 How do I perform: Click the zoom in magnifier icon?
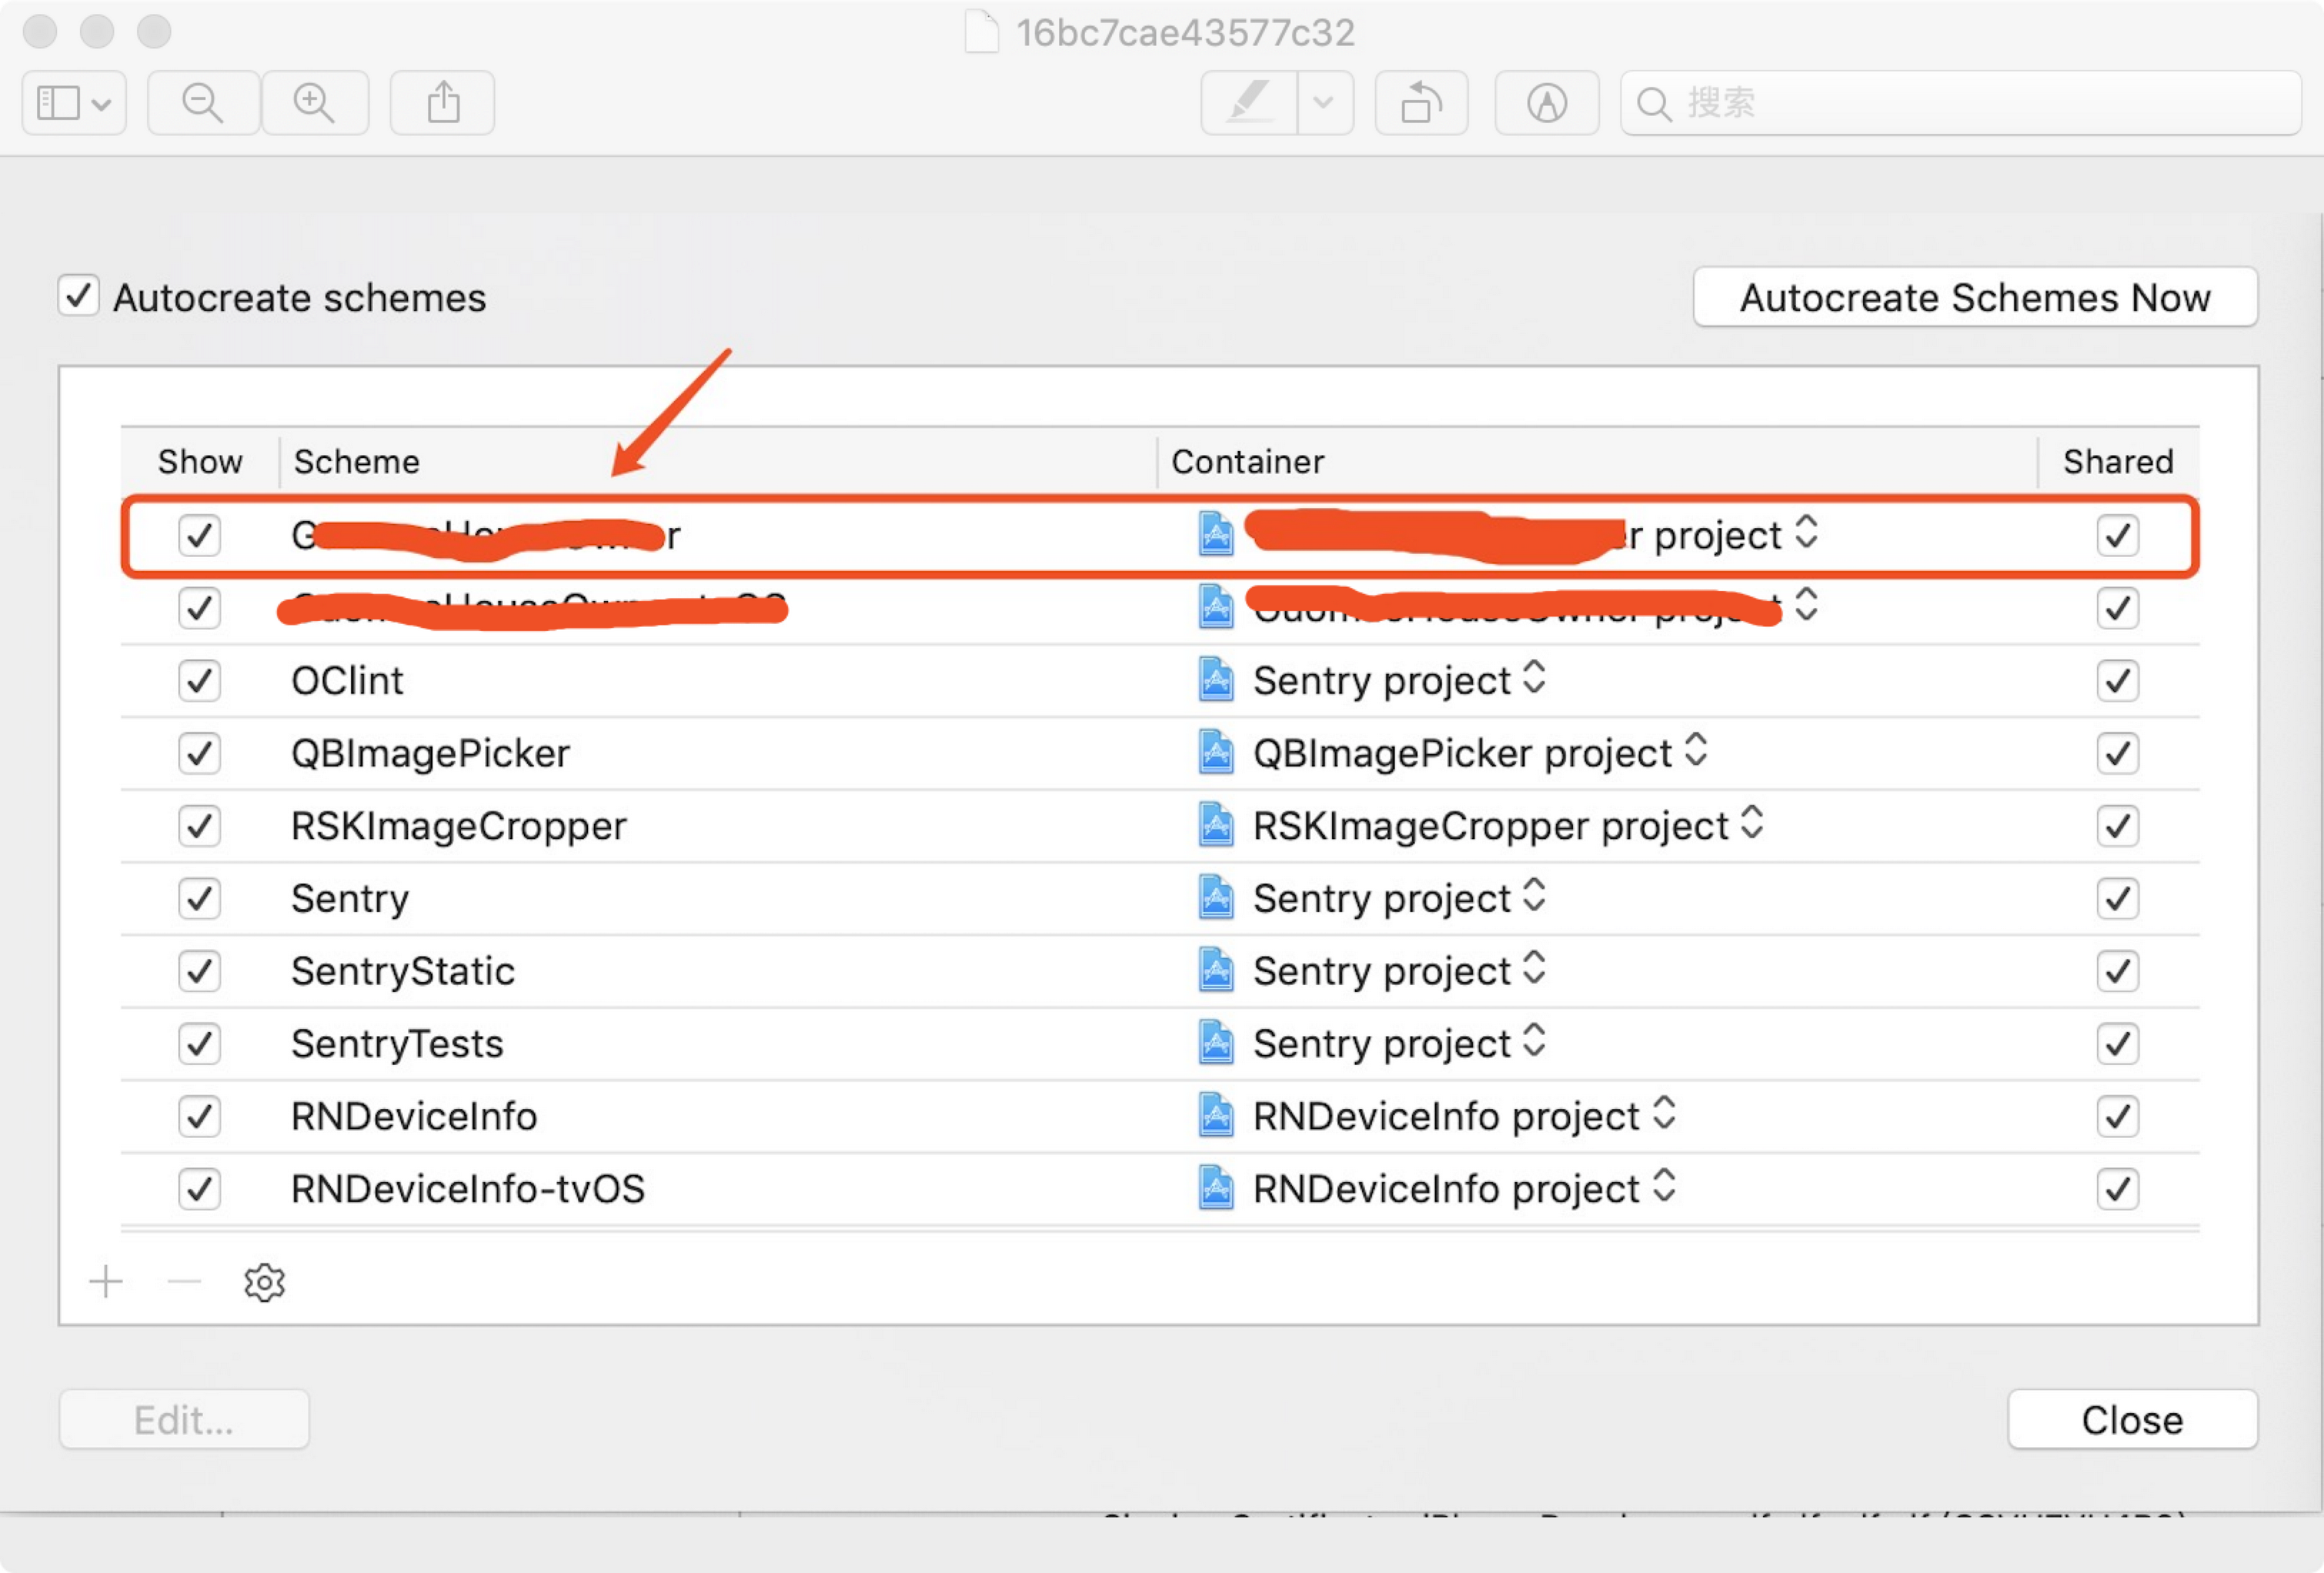(x=314, y=103)
